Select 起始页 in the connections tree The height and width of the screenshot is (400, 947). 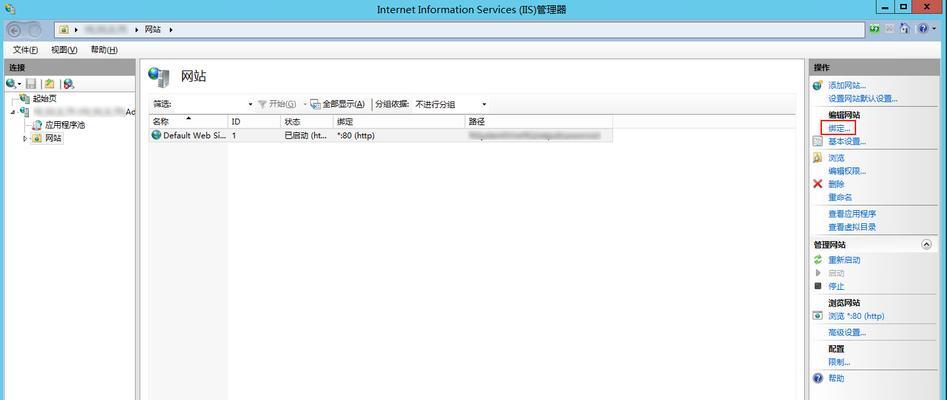point(44,98)
